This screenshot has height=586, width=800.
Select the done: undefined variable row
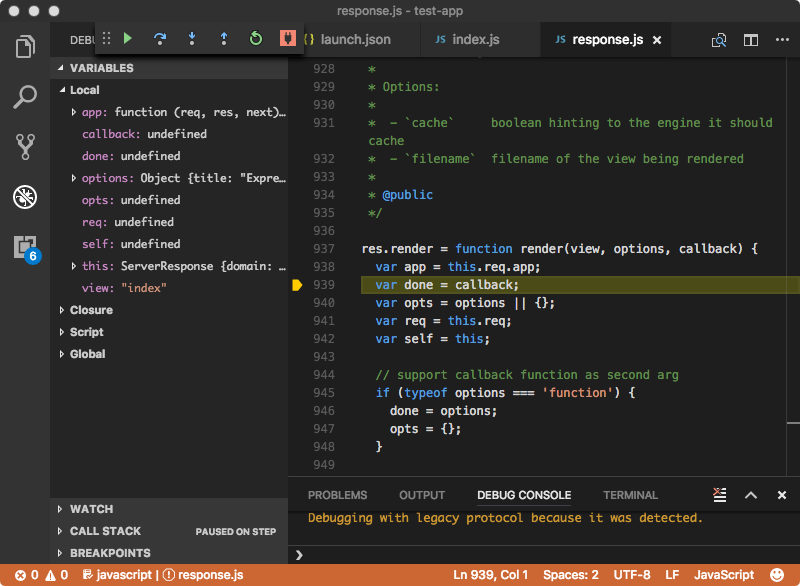click(169, 156)
